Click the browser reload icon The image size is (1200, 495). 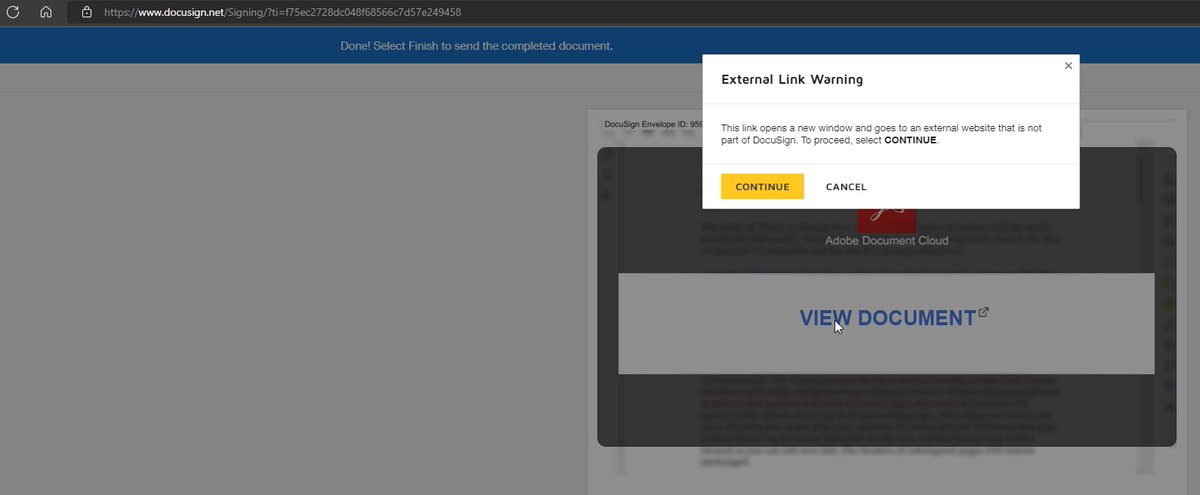pos(15,12)
